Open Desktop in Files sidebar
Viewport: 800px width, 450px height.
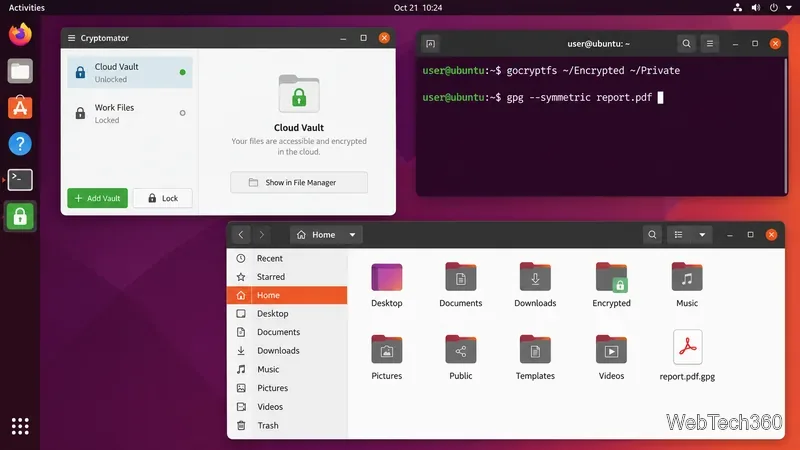[287, 313]
